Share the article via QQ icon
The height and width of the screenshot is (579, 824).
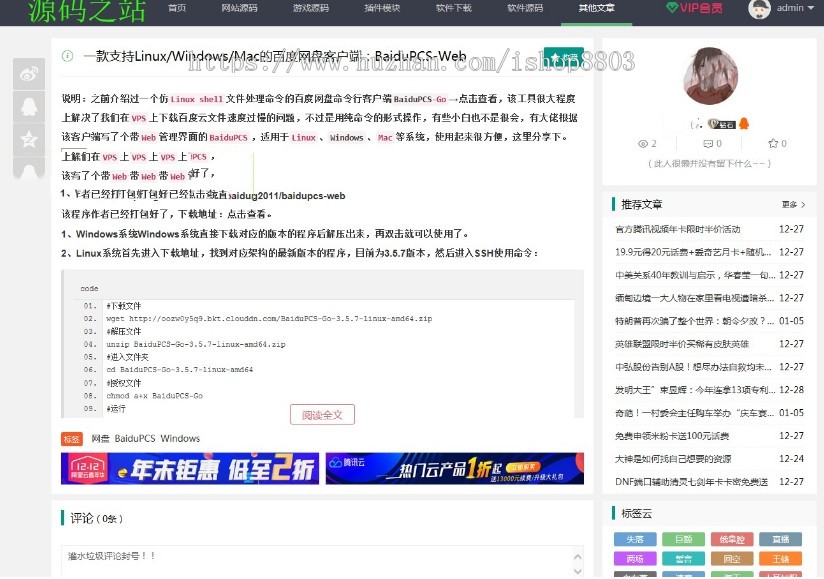point(29,108)
